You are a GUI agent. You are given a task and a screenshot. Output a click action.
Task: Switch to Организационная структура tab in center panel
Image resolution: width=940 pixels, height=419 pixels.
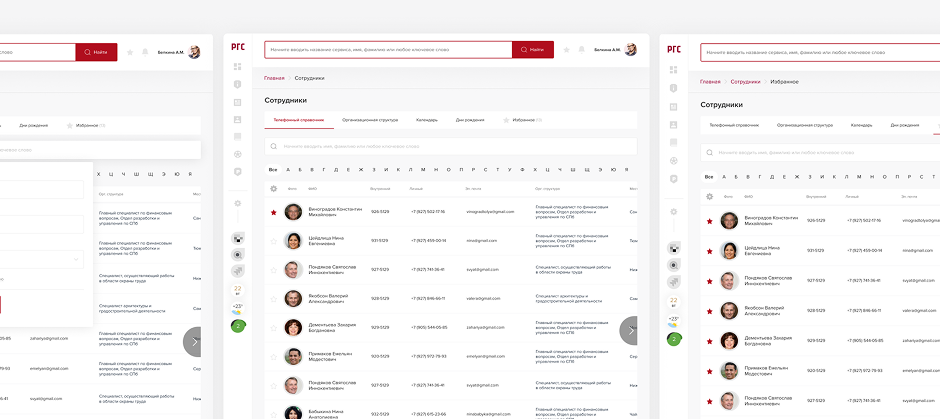369,120
